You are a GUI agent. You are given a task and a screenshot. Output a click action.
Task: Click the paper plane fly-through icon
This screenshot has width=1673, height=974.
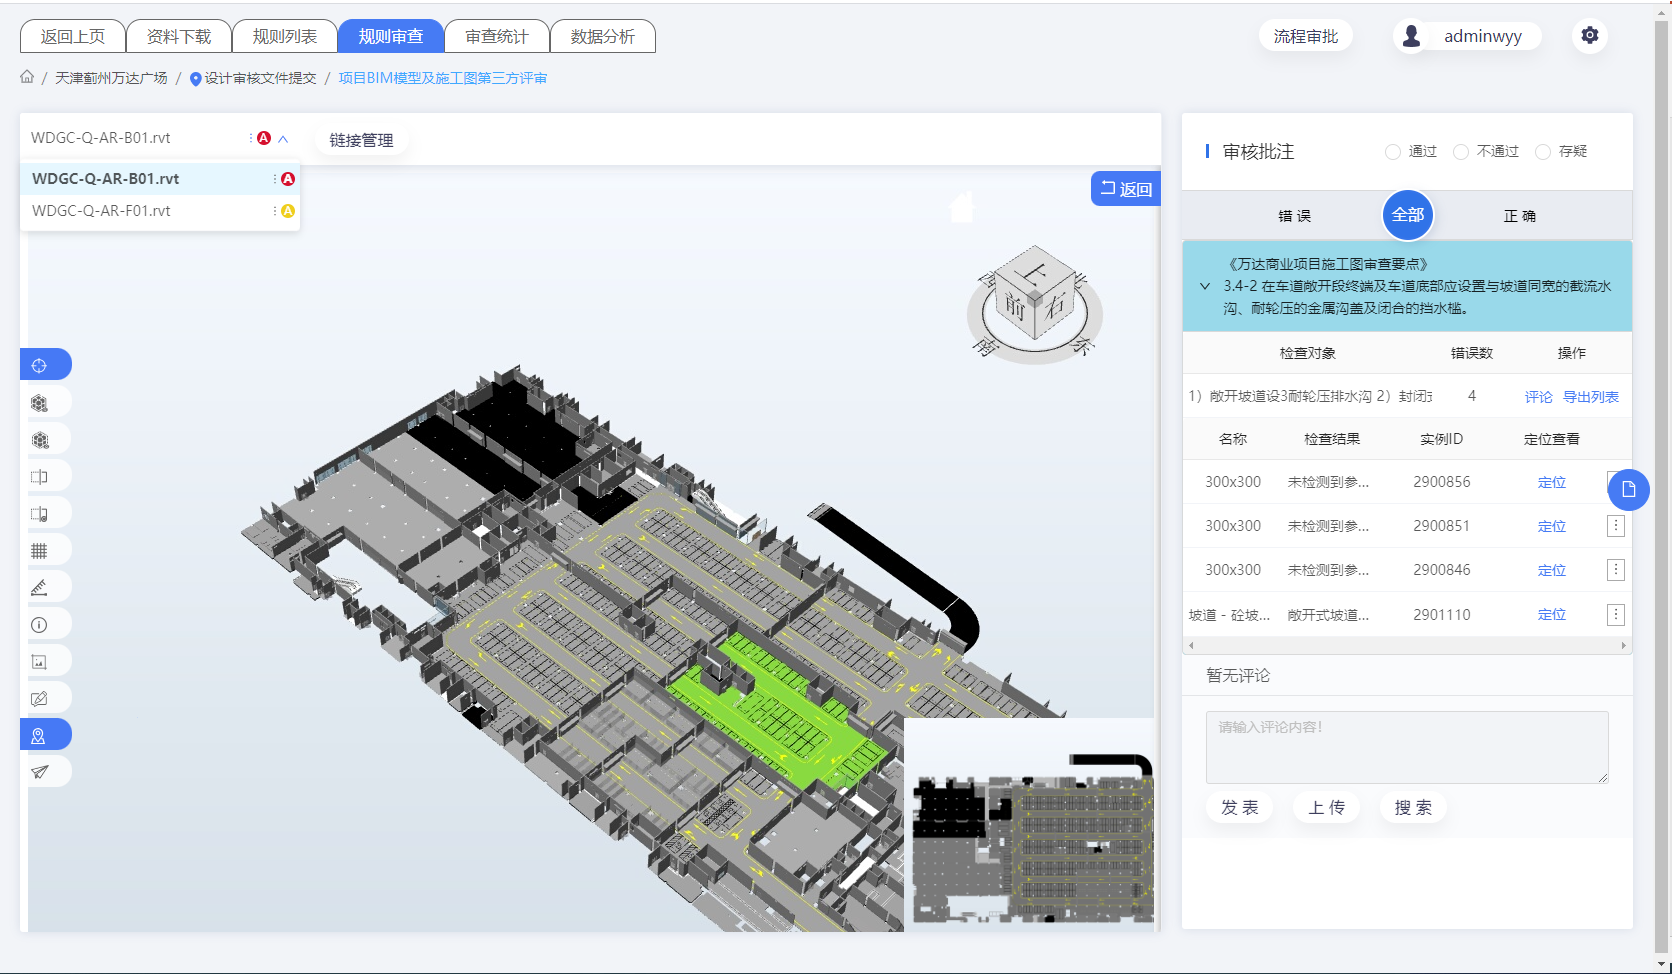click(39, 771)
